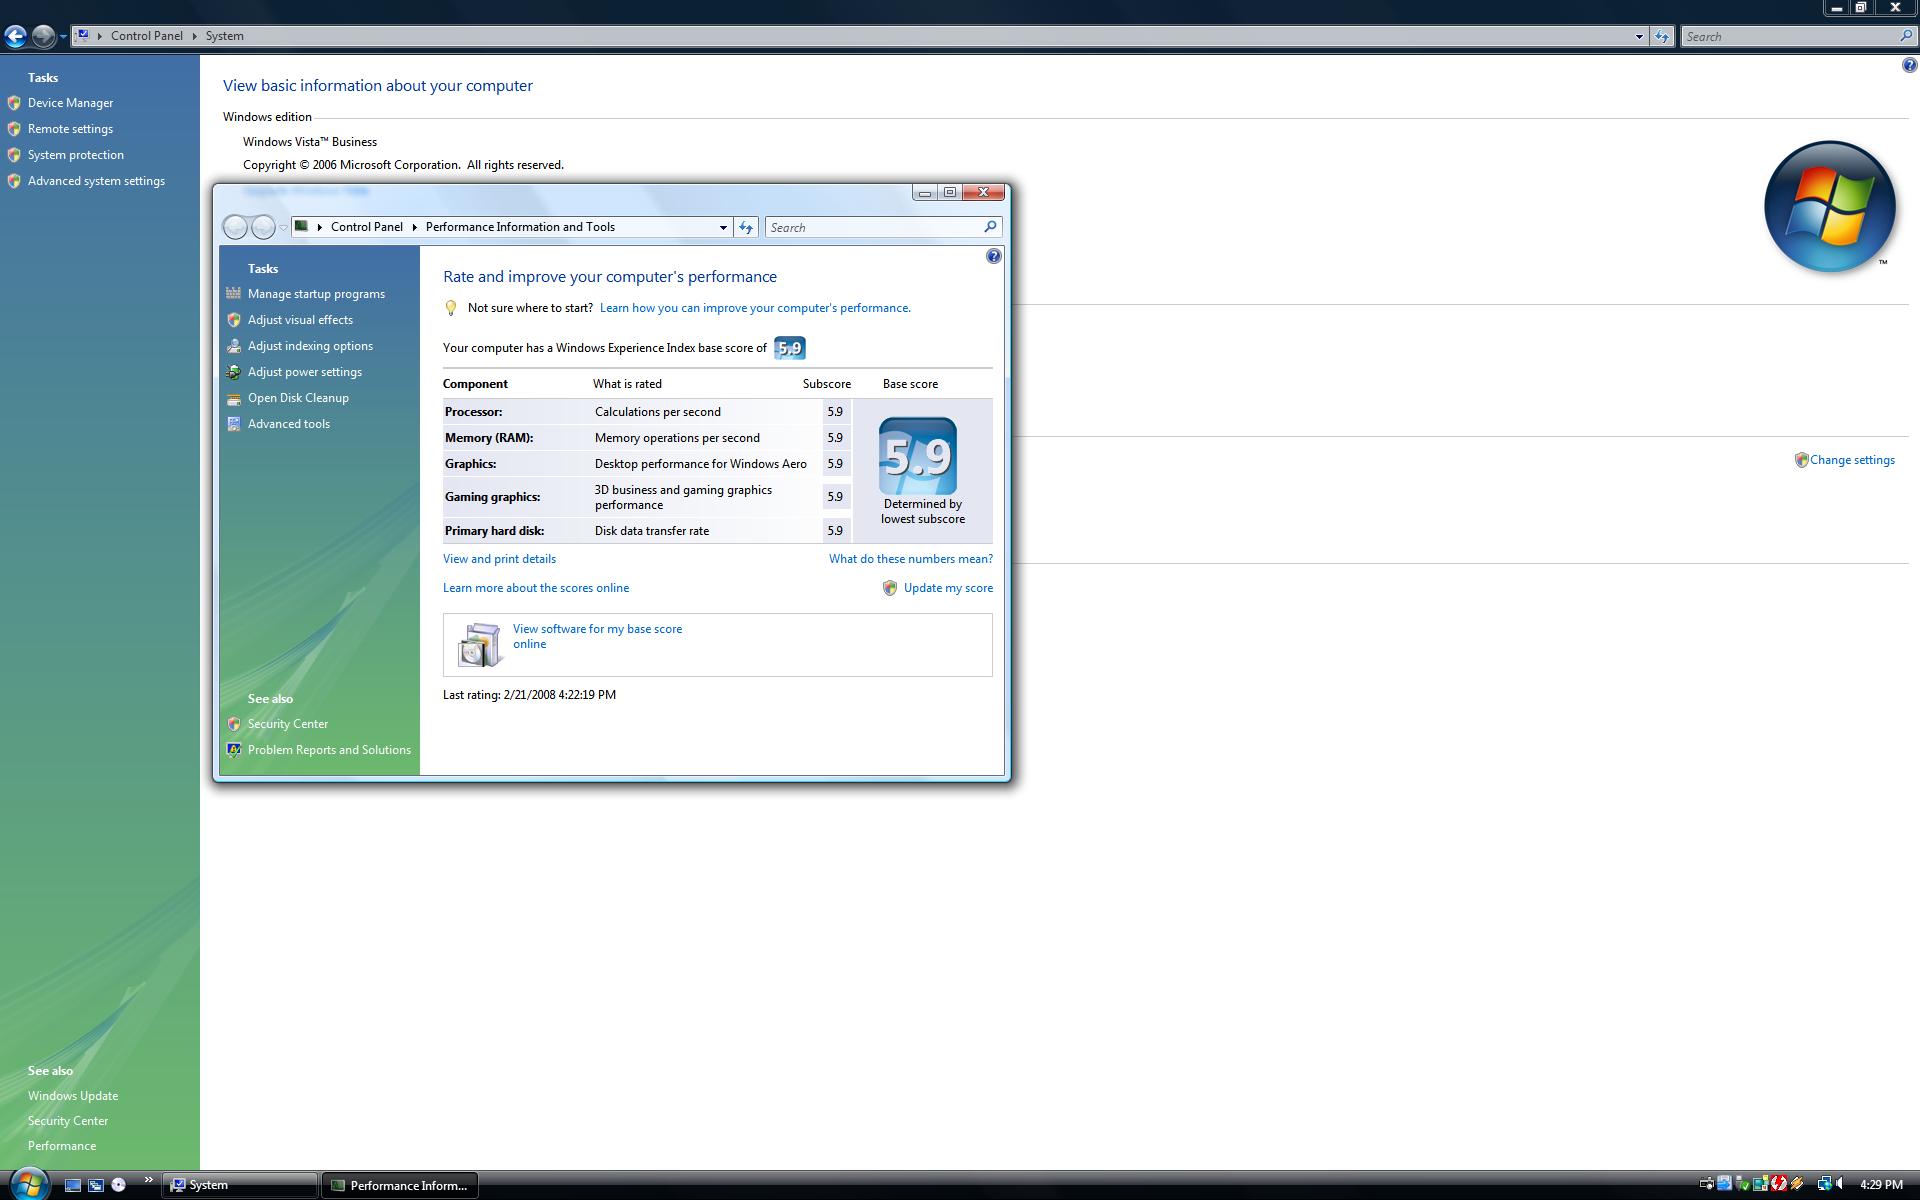Viewport: 1920px width, 1200px height.
Task: Select System breadcrumb in address bar
Action: [x=225, y=36]
